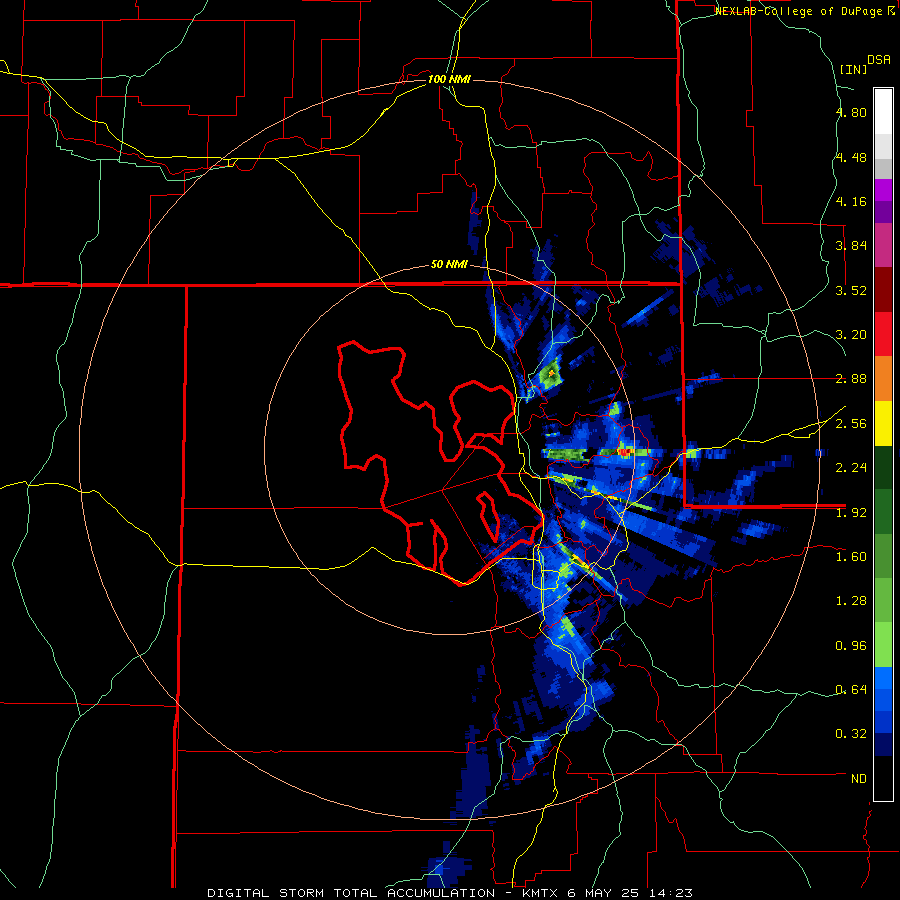Pick the black ND swatch in legend
900x900 pixels.
pyautogui.click(x=883, y=778)
